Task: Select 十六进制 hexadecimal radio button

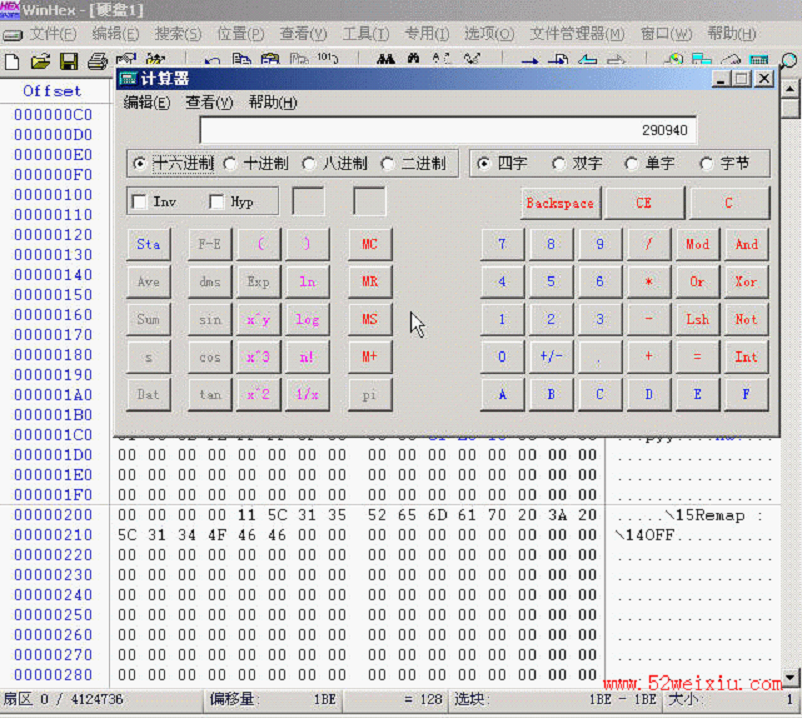Action: 139,164
